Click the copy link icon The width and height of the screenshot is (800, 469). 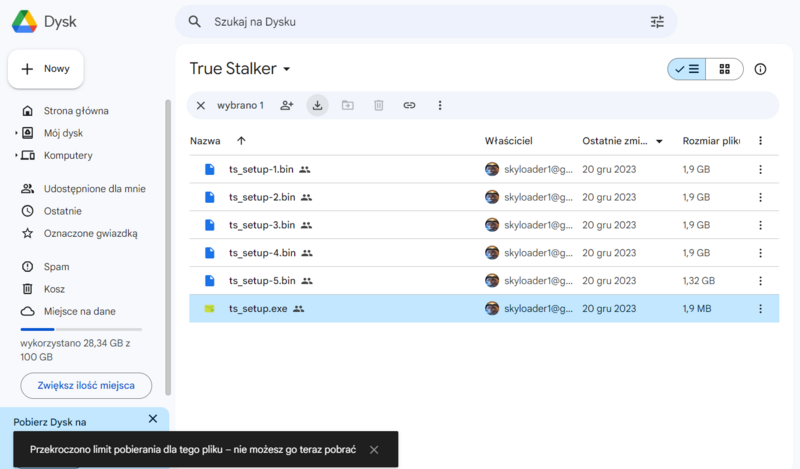(x=409, y=105)
